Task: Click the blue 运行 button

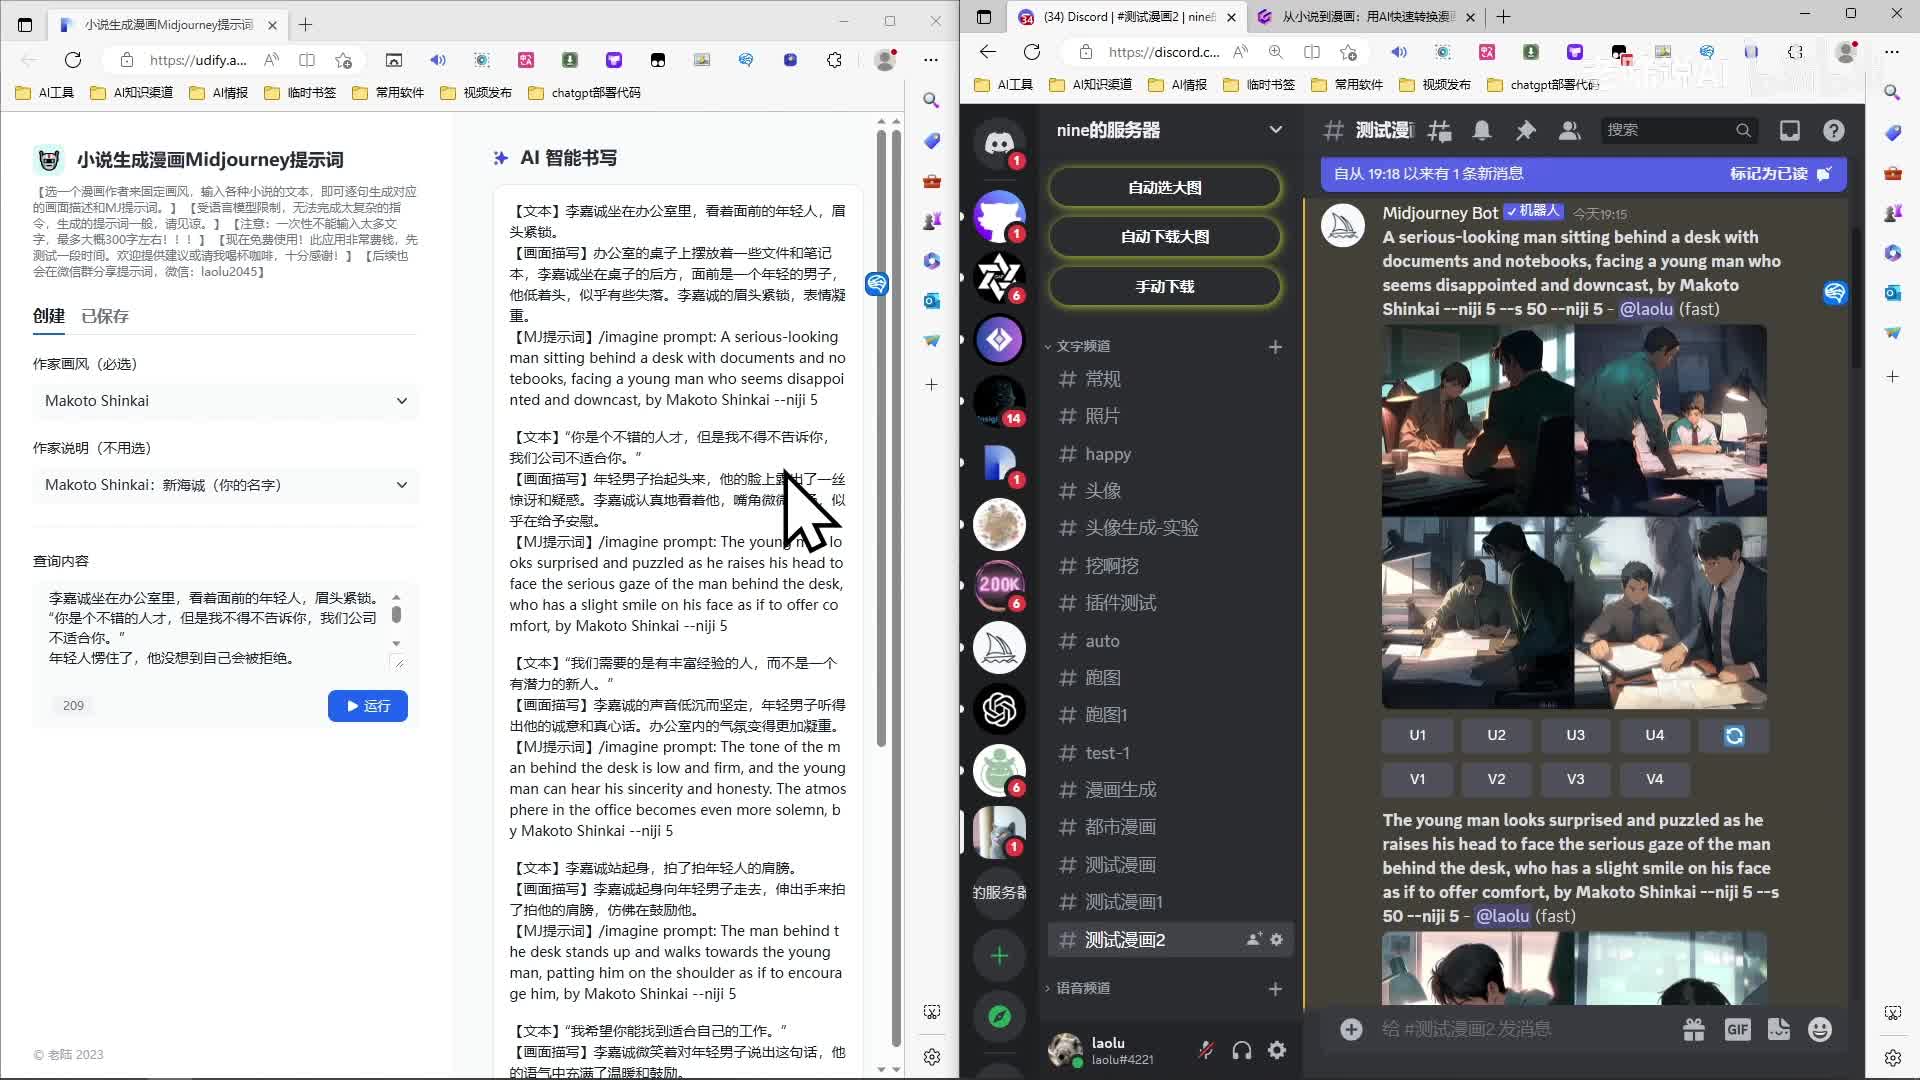Action: coord(367,706)
